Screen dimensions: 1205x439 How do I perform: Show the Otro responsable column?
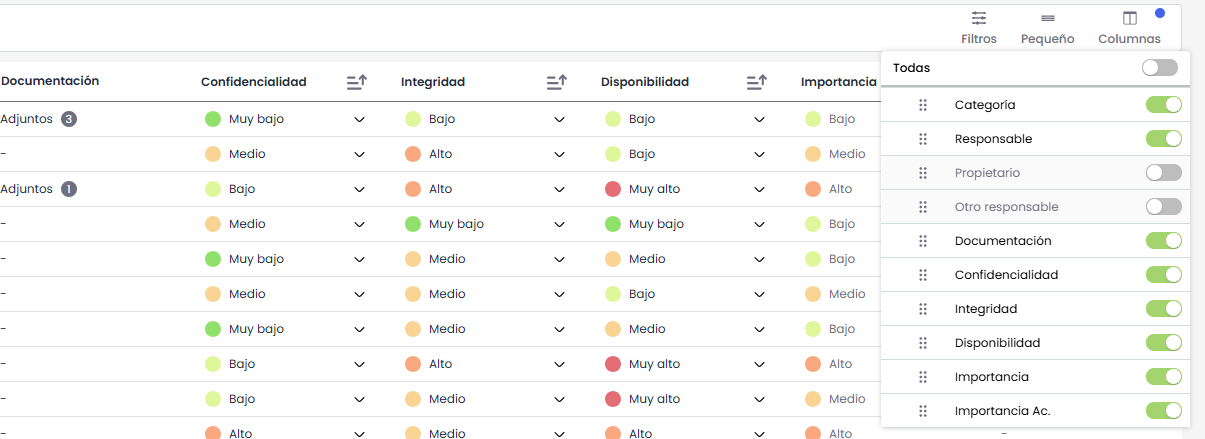tap(1163, 207)
